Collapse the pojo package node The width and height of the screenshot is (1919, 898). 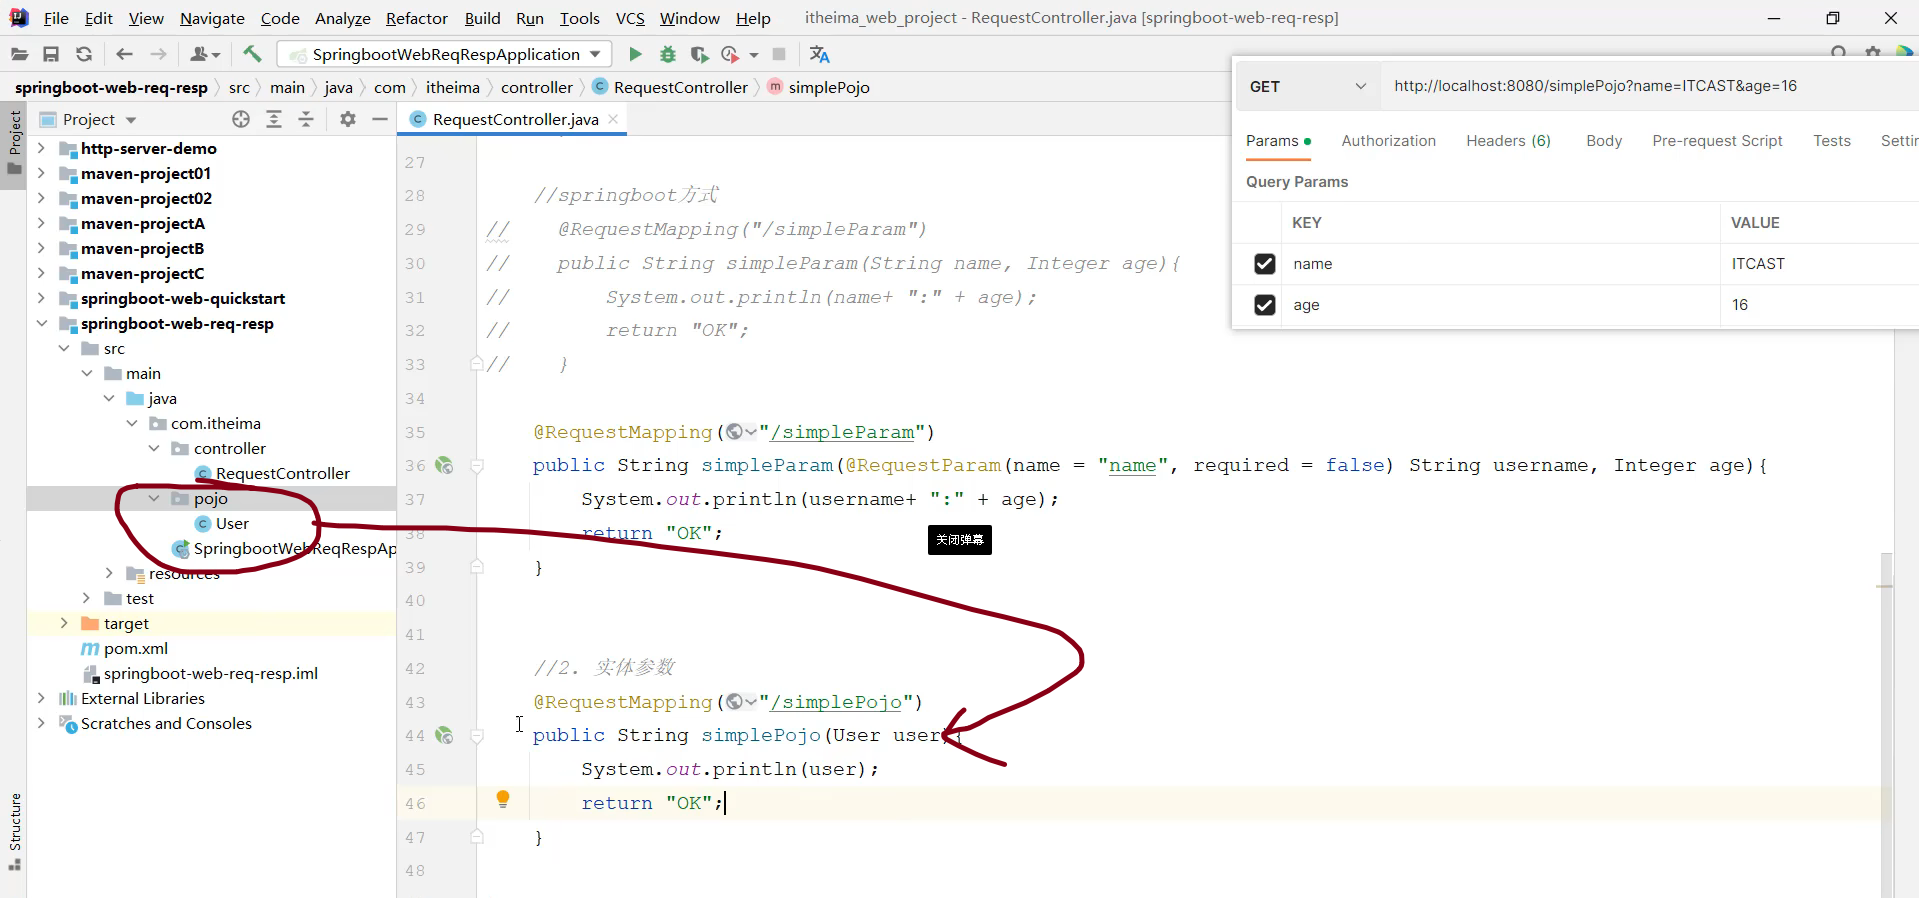pyautogui.click(x=154, y=498)
